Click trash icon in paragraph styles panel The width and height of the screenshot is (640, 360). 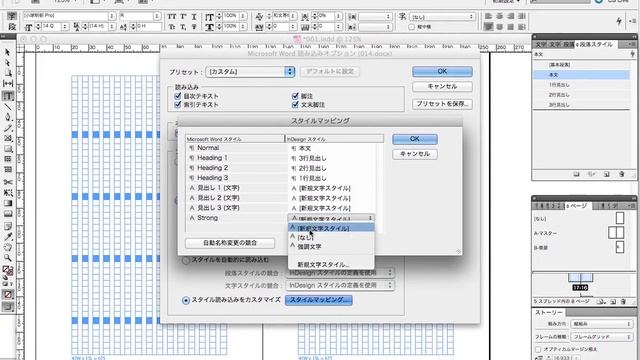pyautogui.click(x=622, y=174)
